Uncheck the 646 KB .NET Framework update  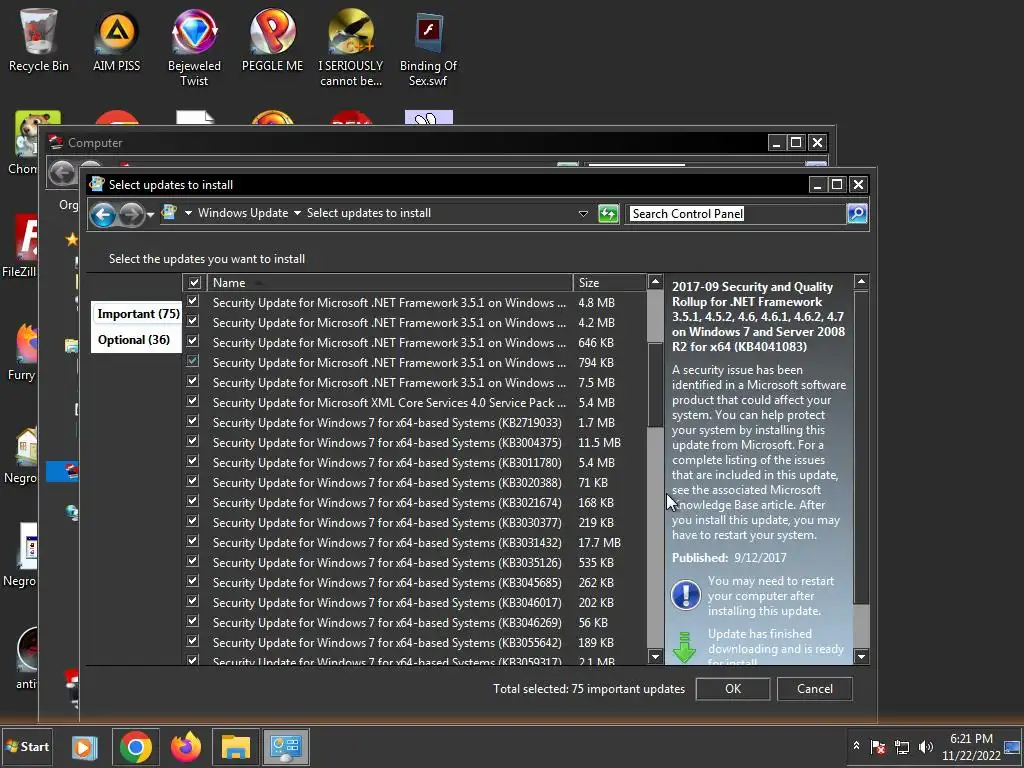coord(193,341)
